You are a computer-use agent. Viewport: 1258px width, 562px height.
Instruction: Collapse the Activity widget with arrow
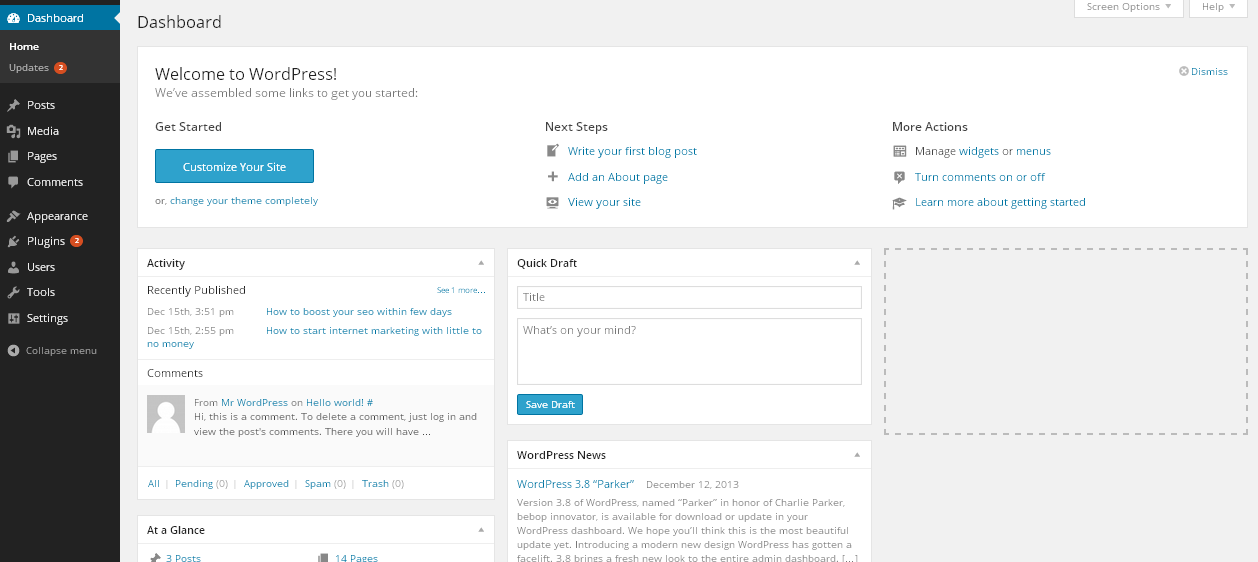(x=481, y=263)
